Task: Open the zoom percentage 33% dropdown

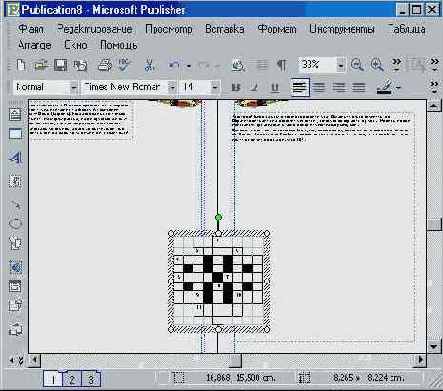Action: [x=341, y=65]
